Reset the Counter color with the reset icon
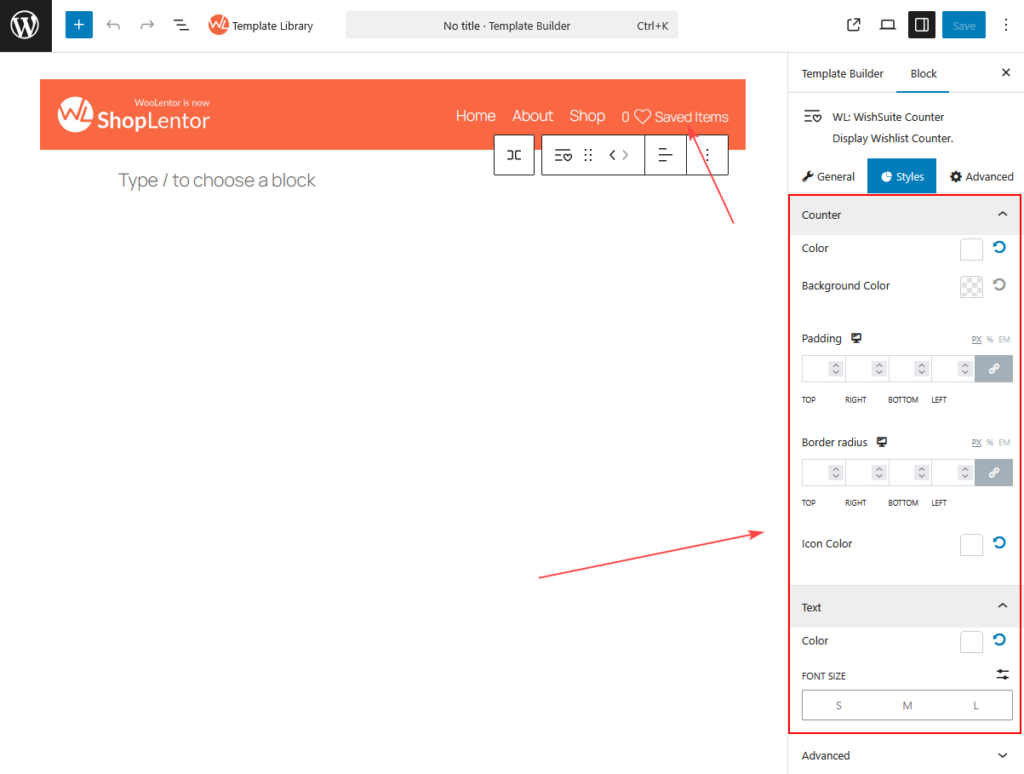The height and width of the screenshot is (774, 1024). pyautogui.click(x=999, y=248)
